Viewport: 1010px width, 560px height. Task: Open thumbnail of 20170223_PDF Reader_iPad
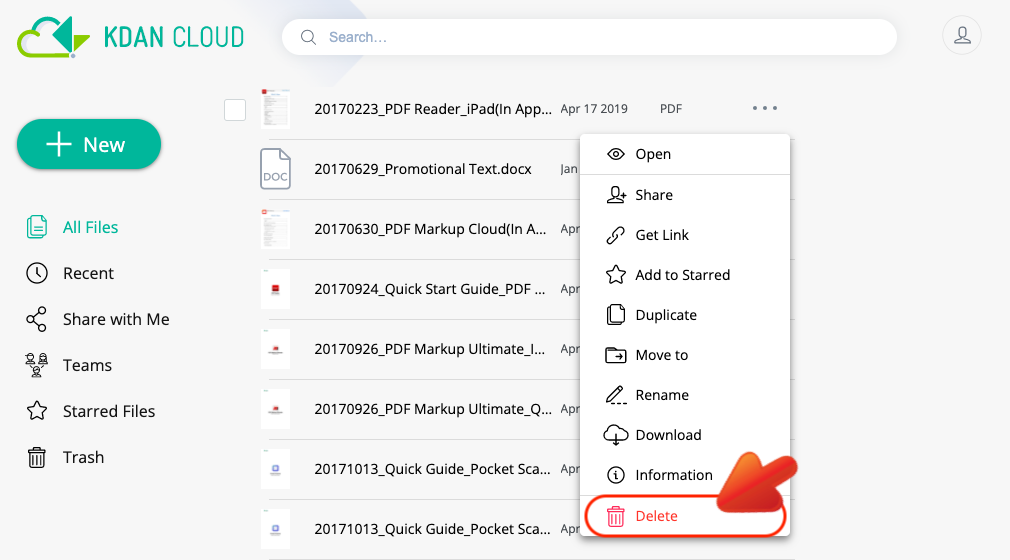(x=276, y=108)
